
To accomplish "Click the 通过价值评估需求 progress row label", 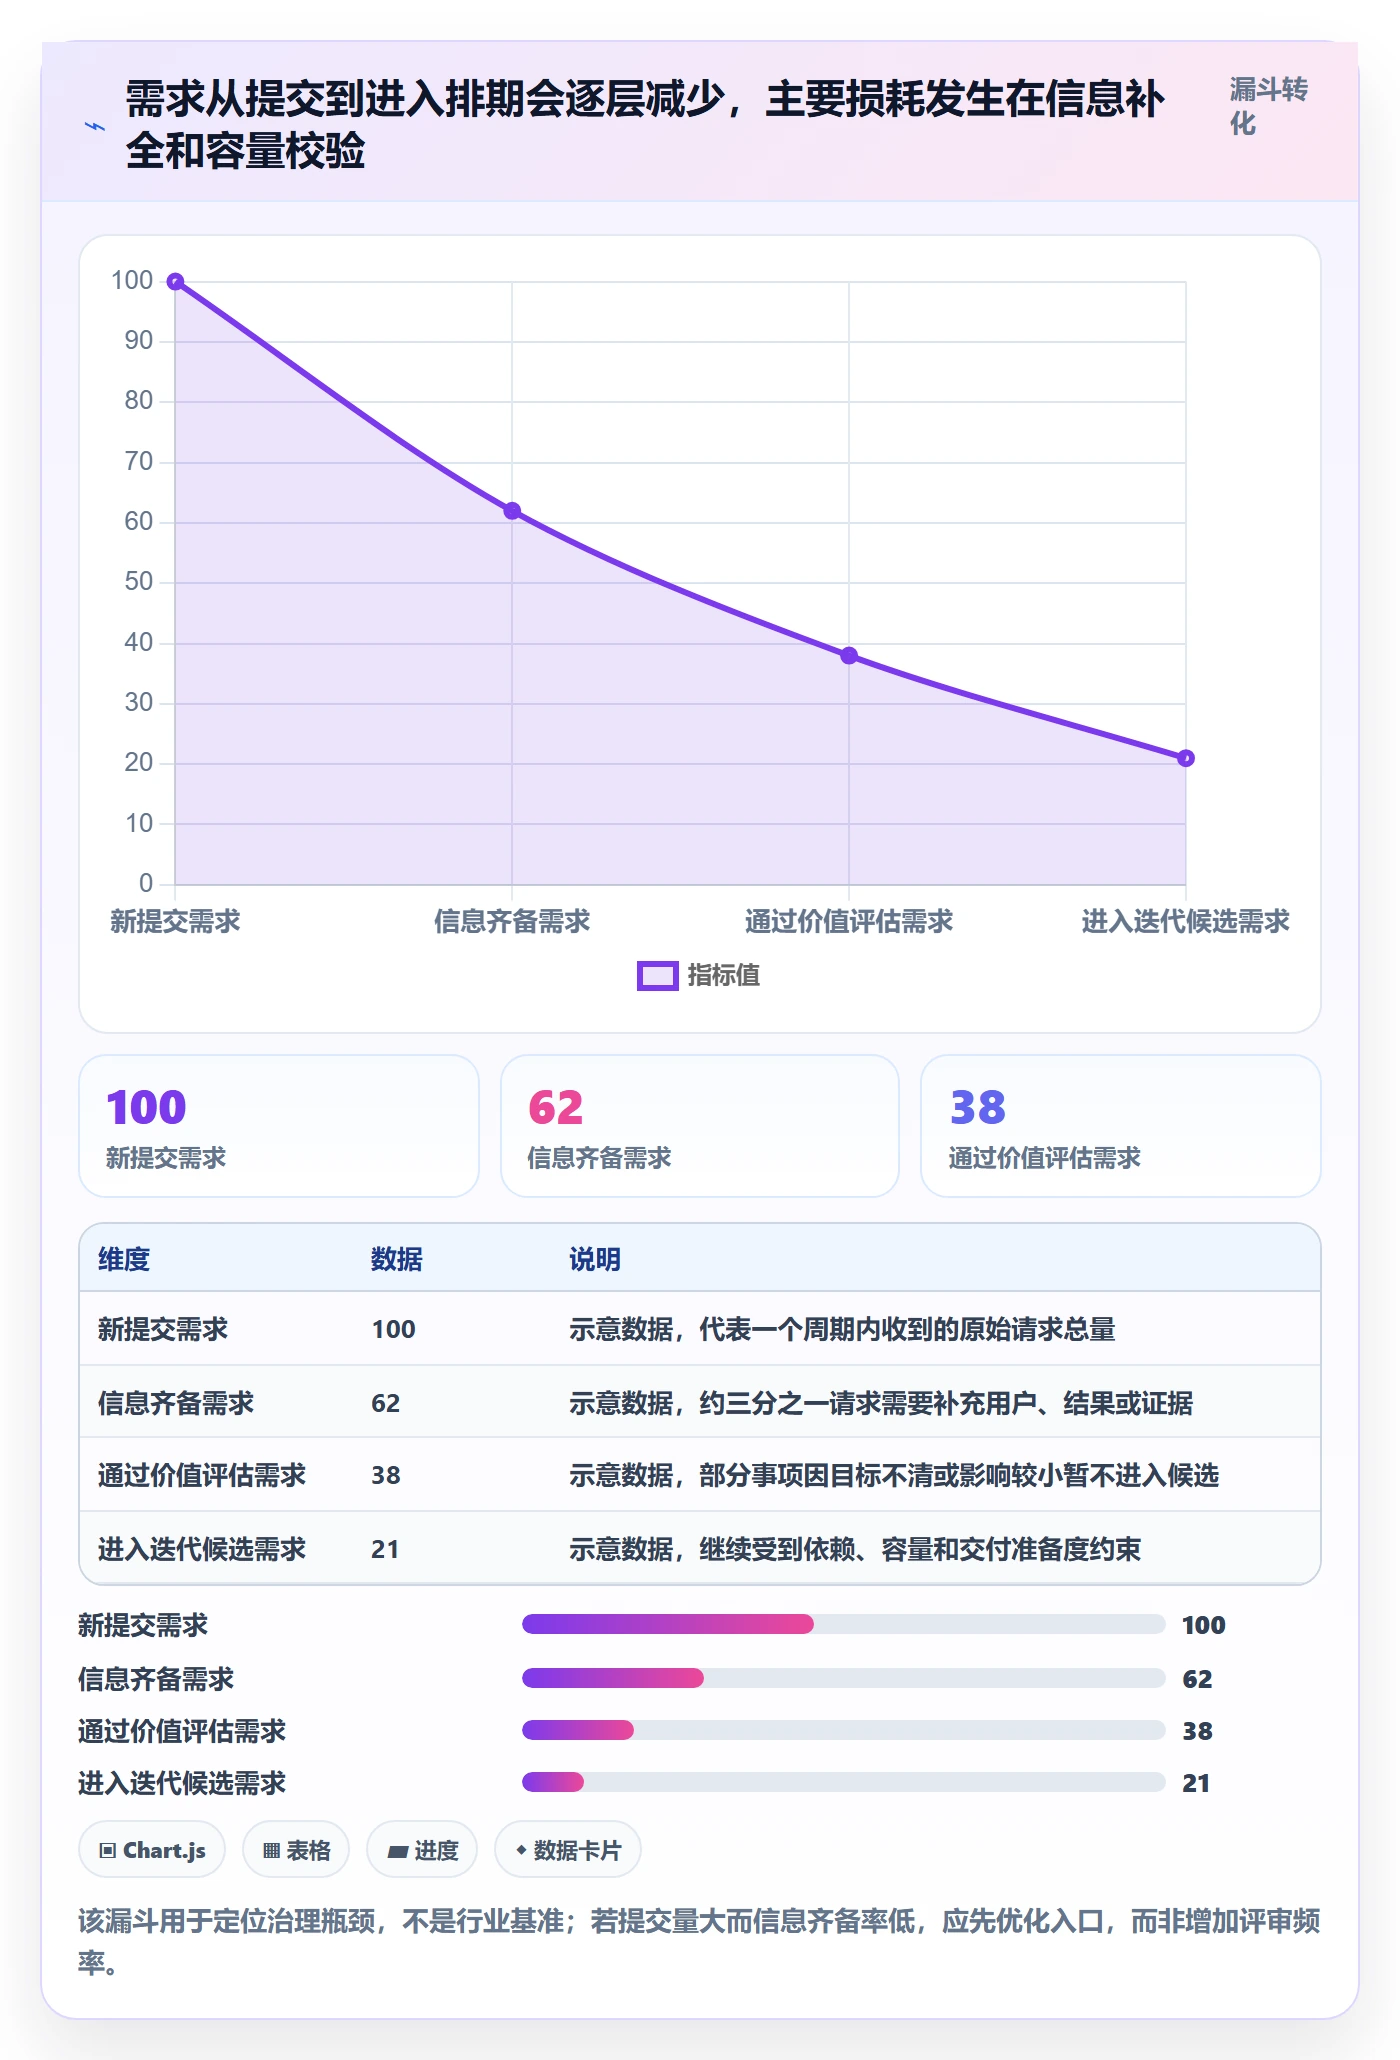I will pos(182,1731).
